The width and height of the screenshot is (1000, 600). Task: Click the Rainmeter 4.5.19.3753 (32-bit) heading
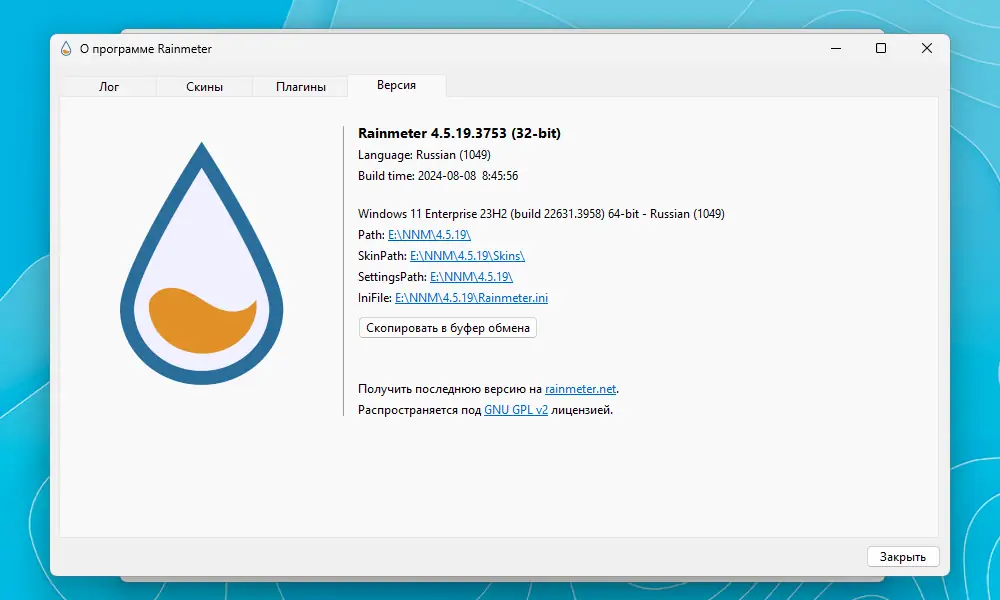tap(459, 133)
